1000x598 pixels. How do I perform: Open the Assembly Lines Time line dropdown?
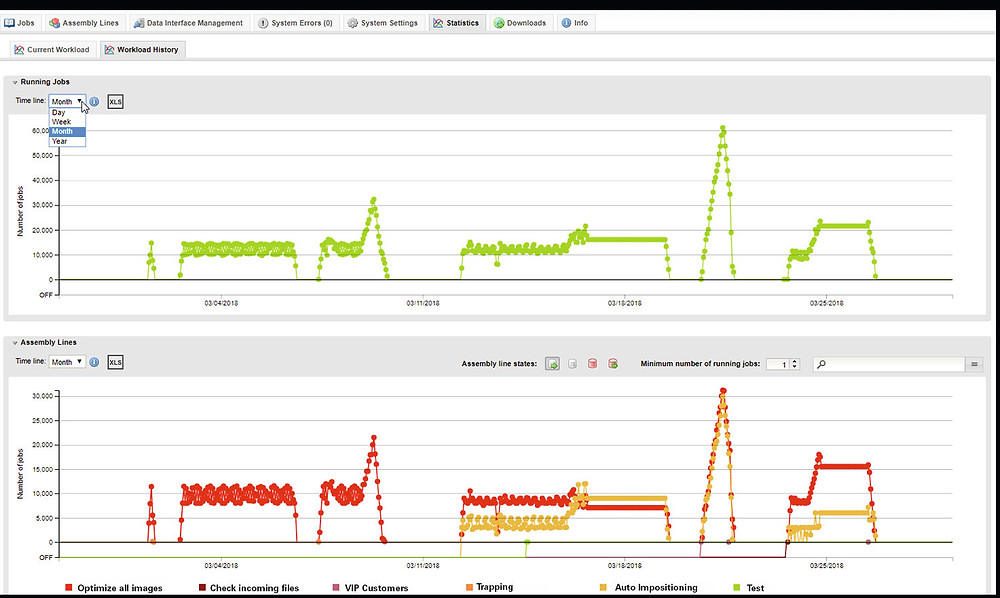[x=67, y=362]
